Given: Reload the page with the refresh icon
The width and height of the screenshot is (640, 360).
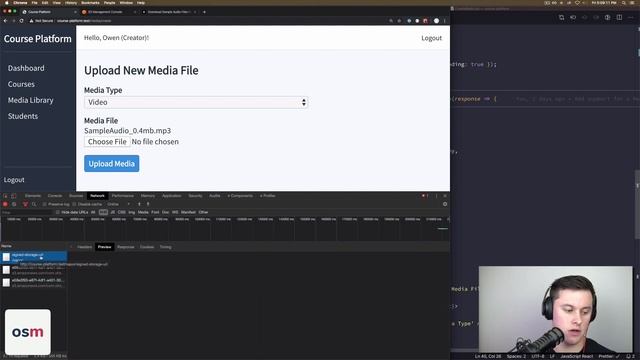Looking at the screenshot, I should coord(21,20).
